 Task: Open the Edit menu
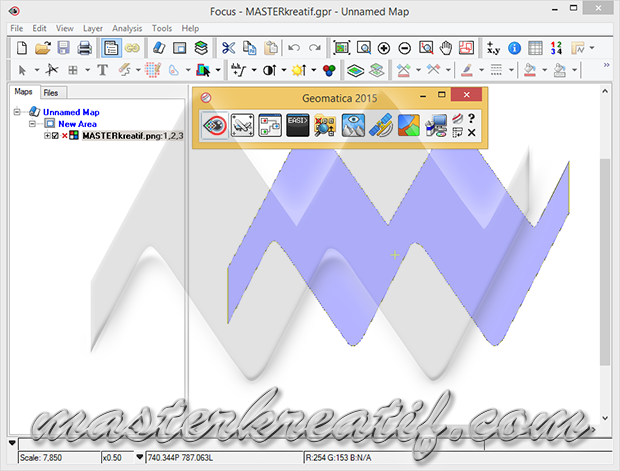[39, 28]
